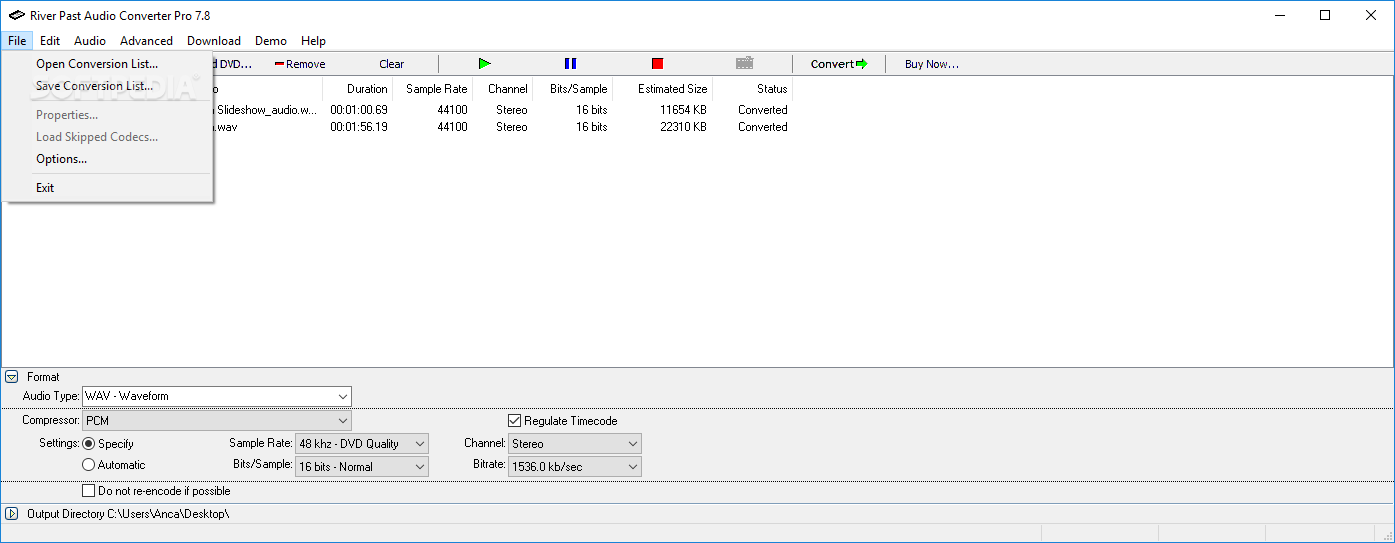
Task: Open the Sample Rate dropdown
Action: click(362, 444)
